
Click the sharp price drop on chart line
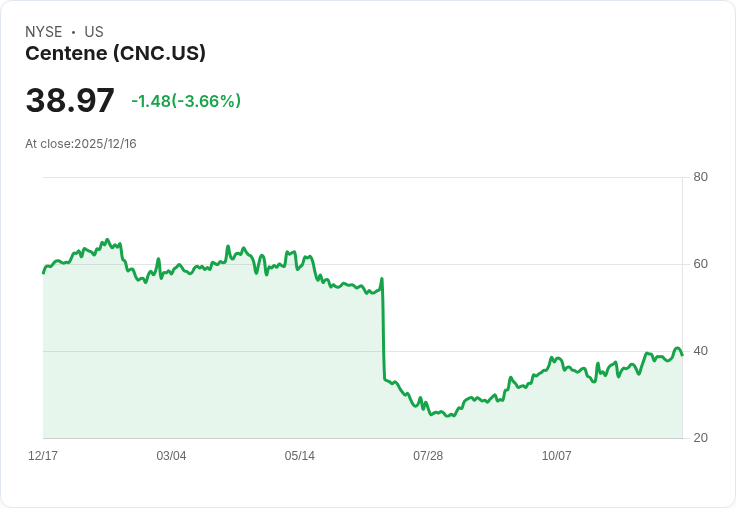click(383, 329)
